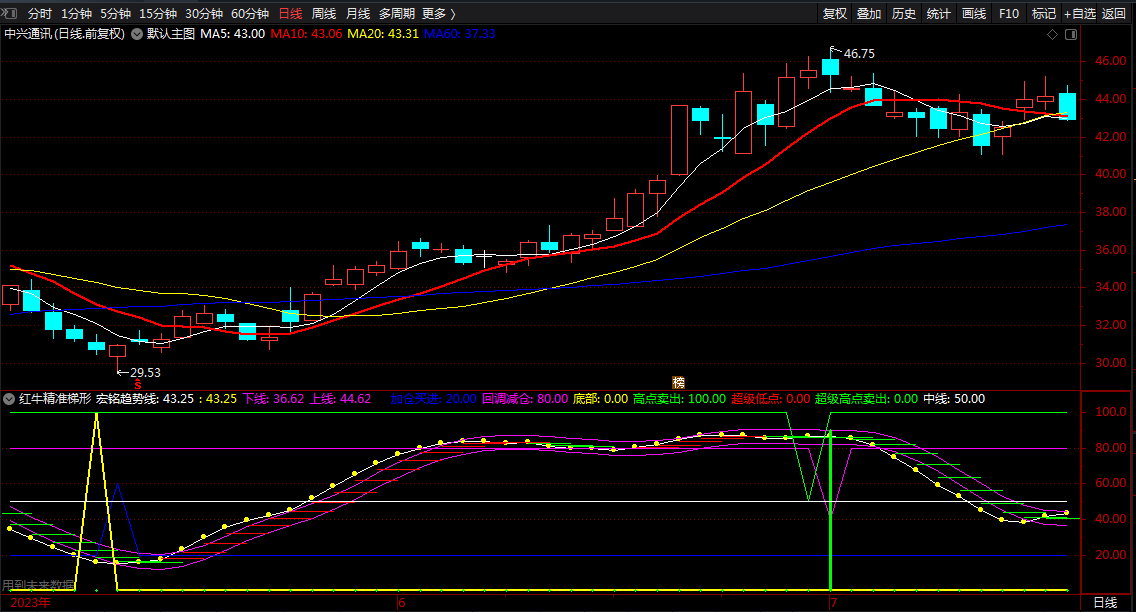Select the 周线 weekly tab

[x=324, y=14]
